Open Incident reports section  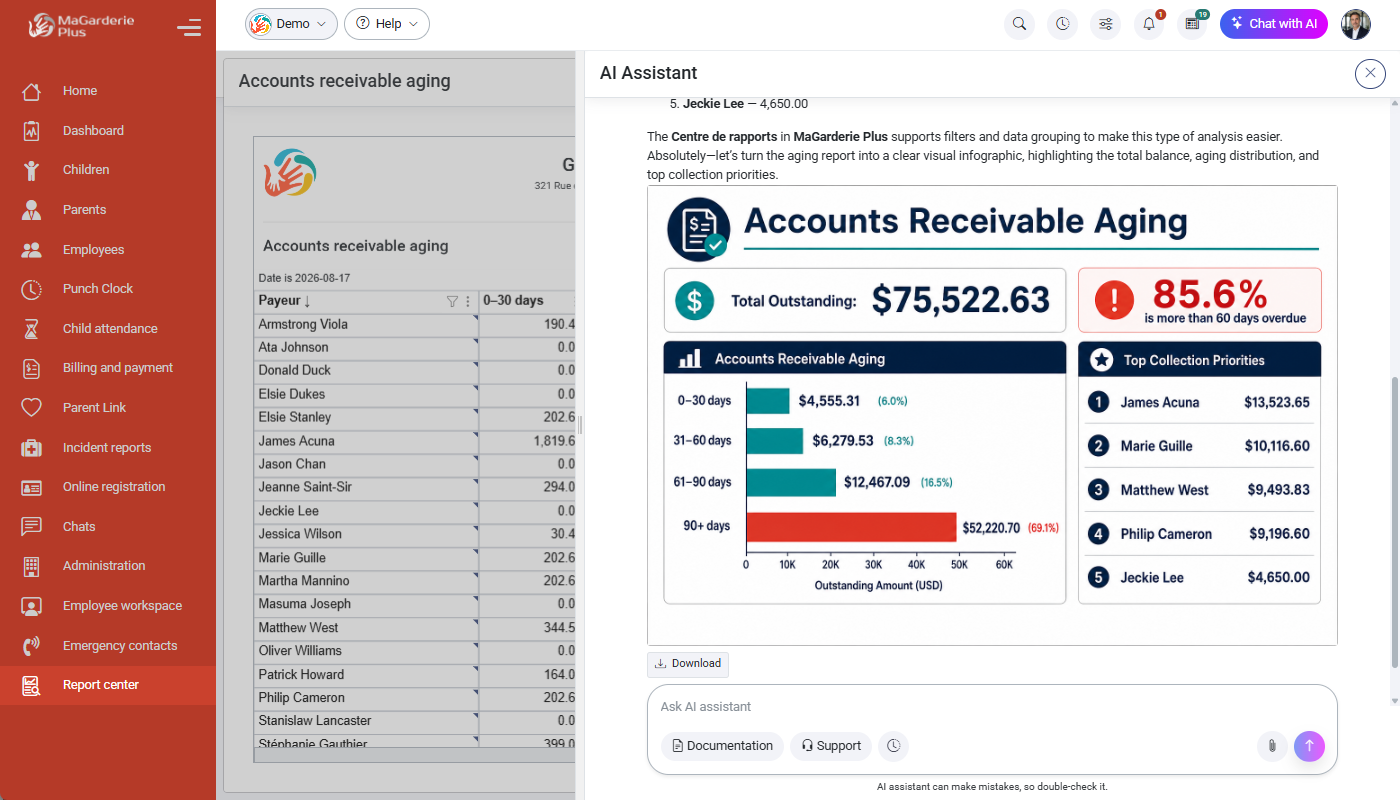pyautogui.click(x=108, y=448)
